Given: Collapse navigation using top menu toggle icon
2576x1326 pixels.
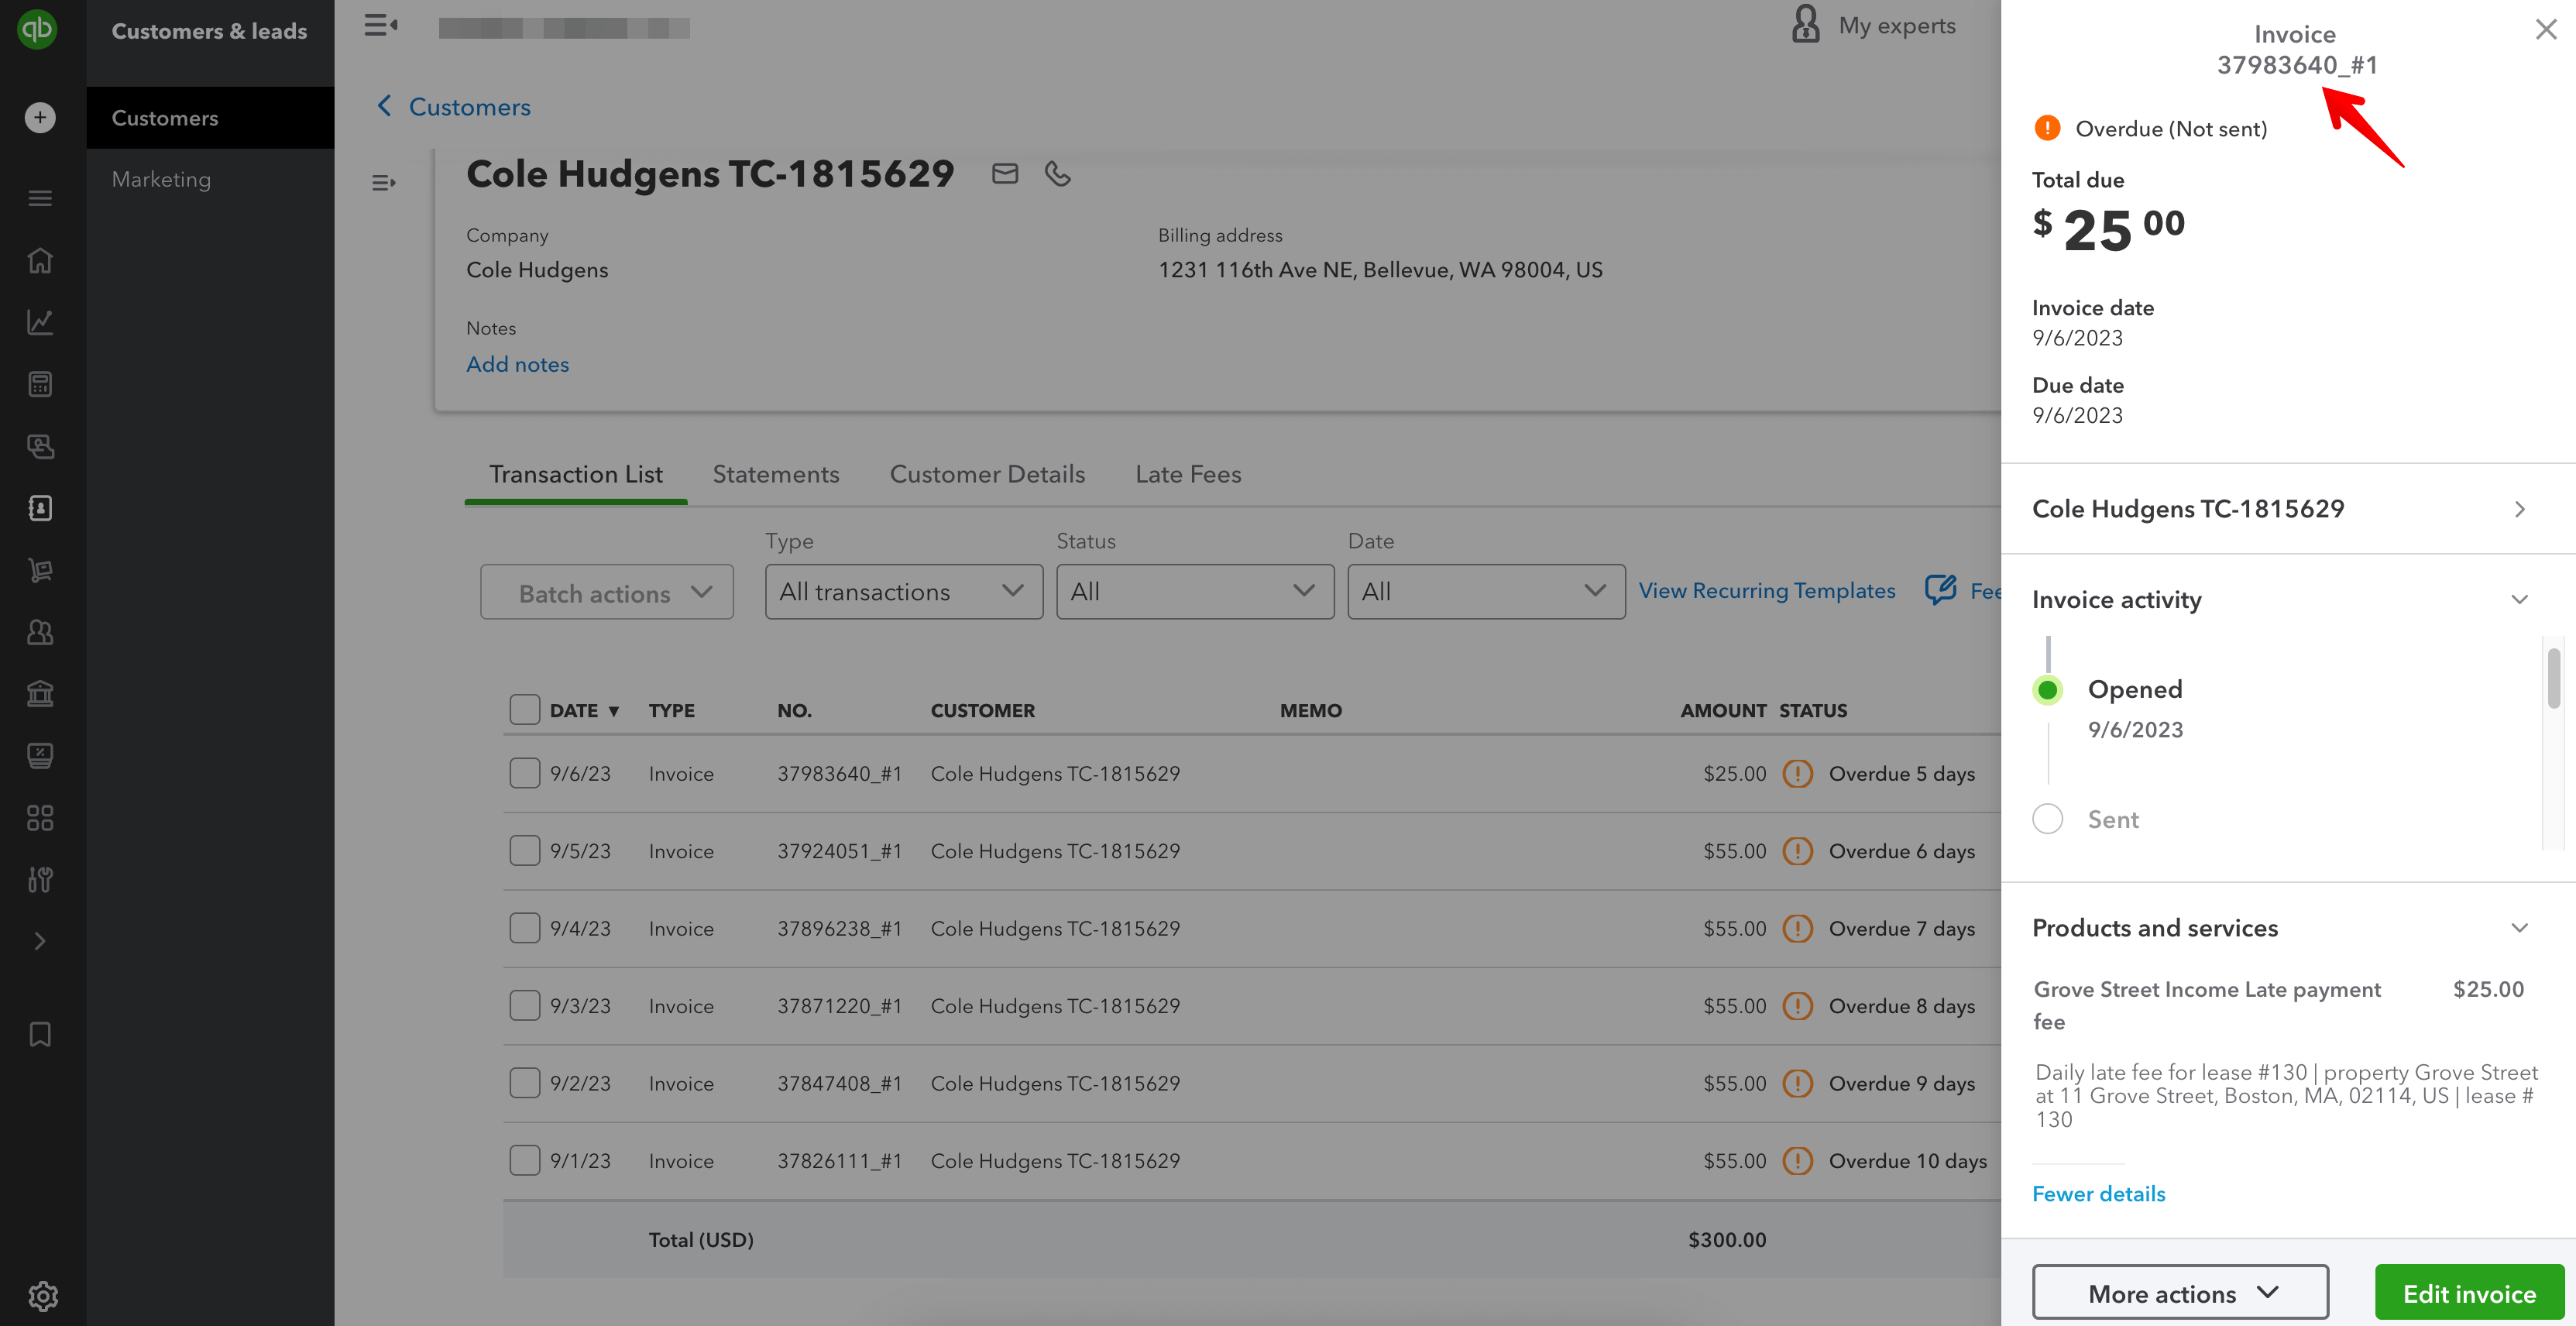Looking at the screenshot, I should 380,25.
